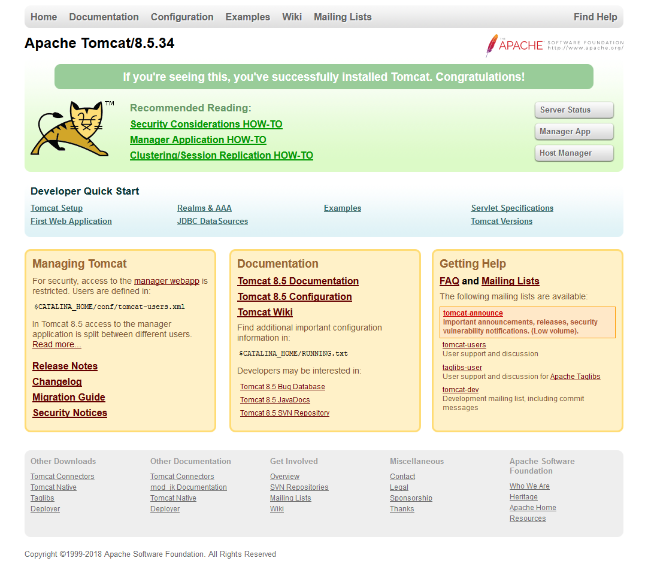Open Tomcat 8.5 Documentation link

pos(298,281)
